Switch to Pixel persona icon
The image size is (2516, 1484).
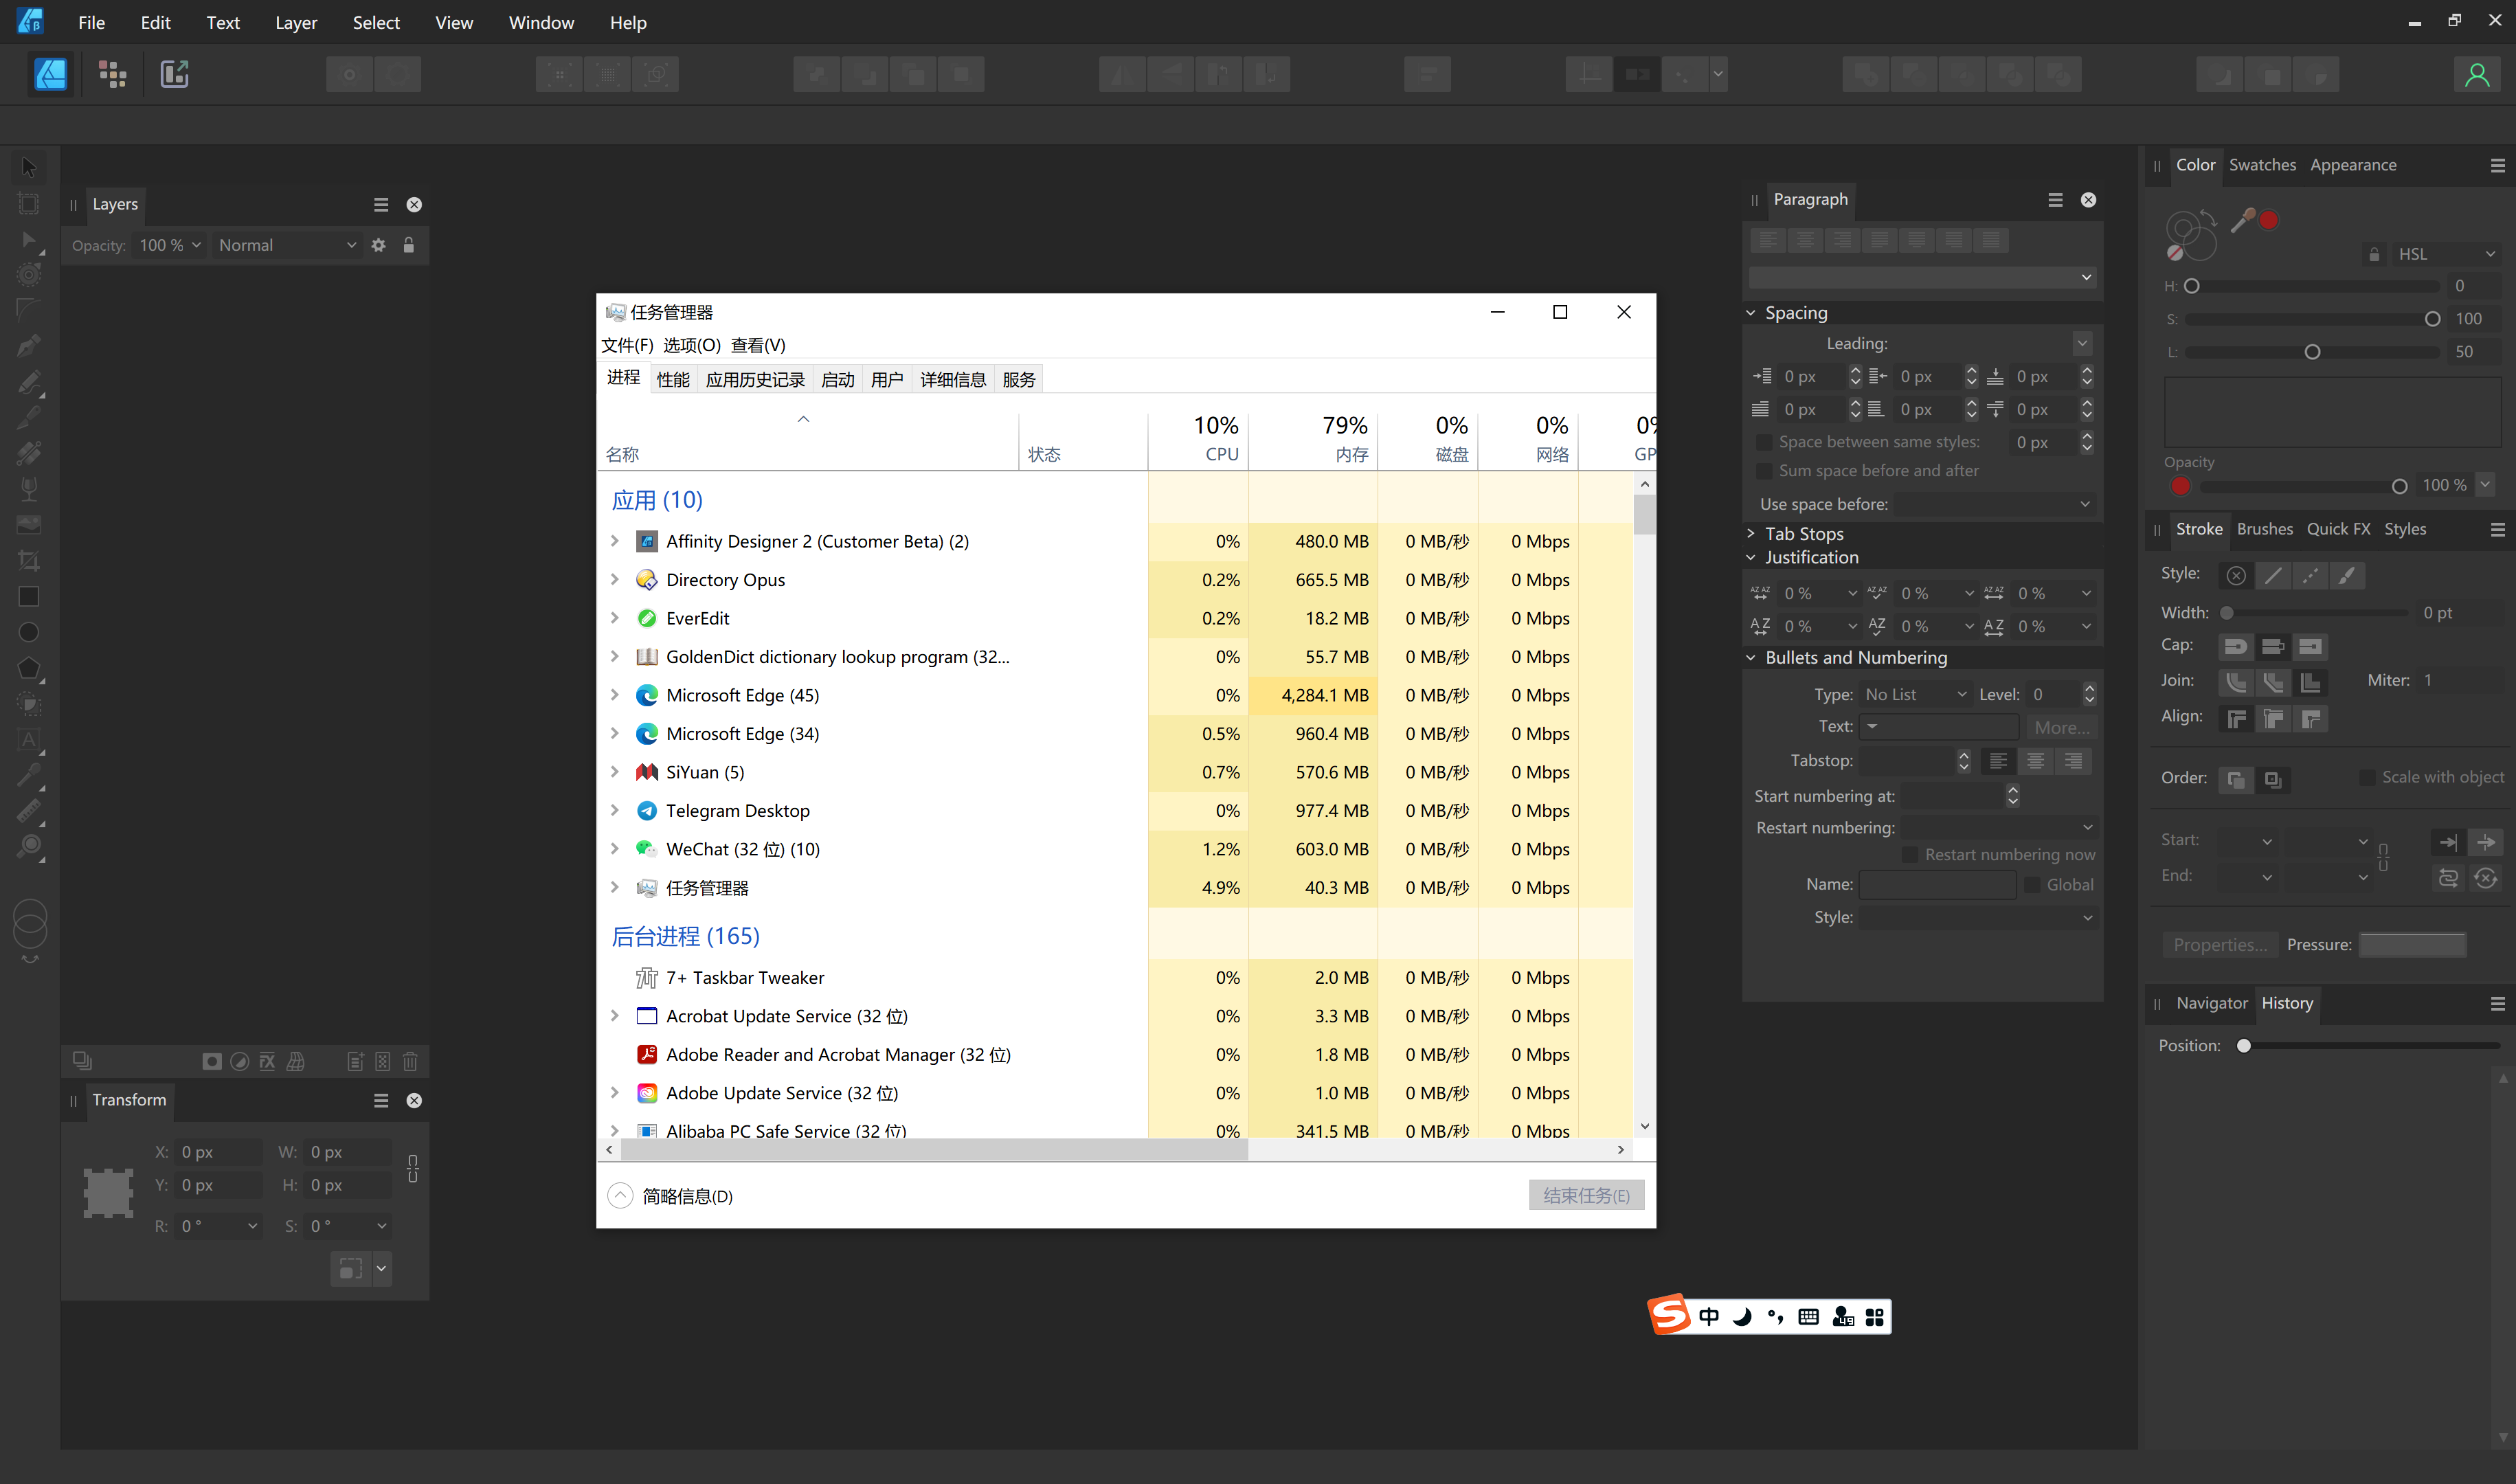click(112, 74)
